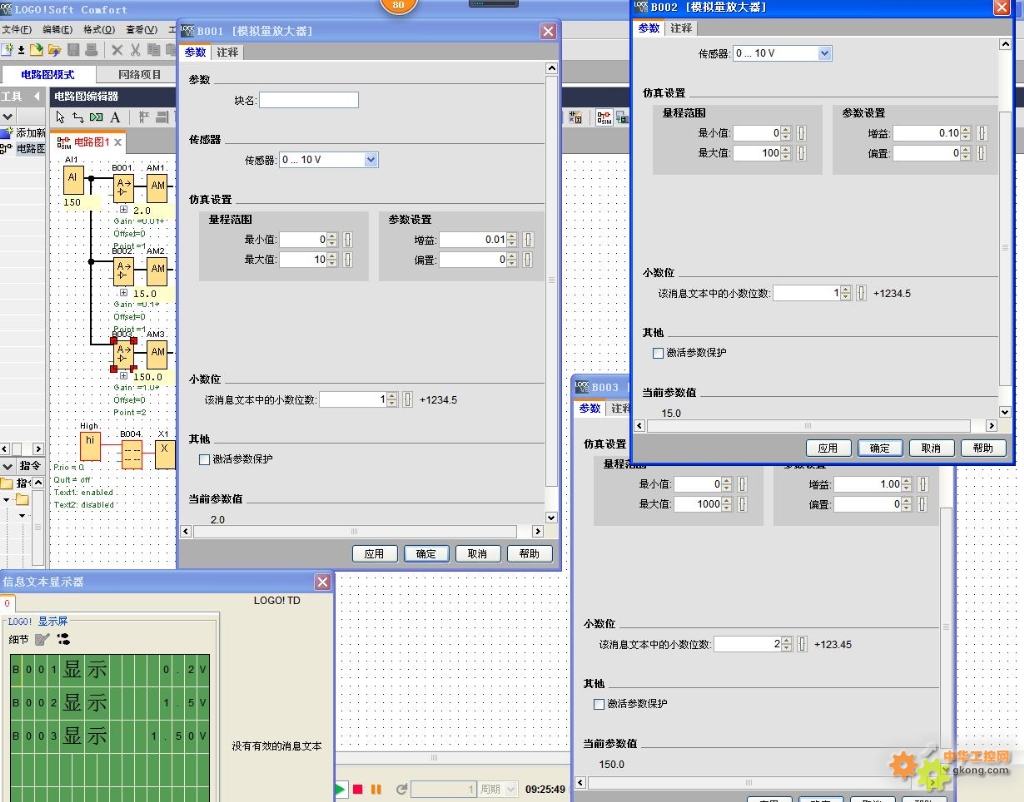Increase decimal places stepper in B003 dialog

786,641
